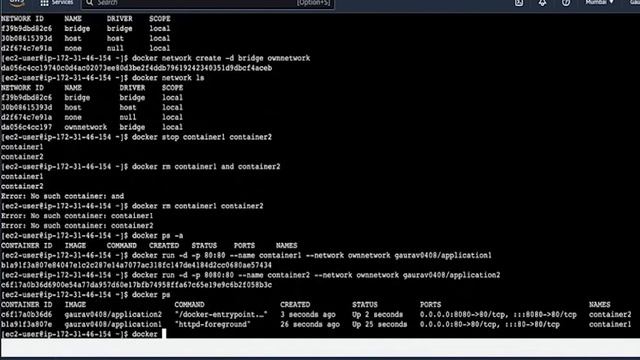Screen dimensions: 640x360
Task: Click container hash 'b1a91f3a807e84047e1c…' output
Action: (136, 265)
